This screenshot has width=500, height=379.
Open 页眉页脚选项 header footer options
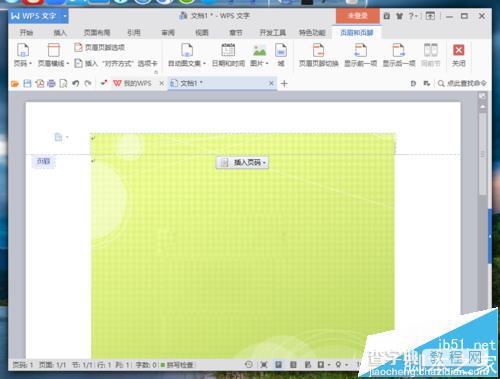tap(100, 47)
